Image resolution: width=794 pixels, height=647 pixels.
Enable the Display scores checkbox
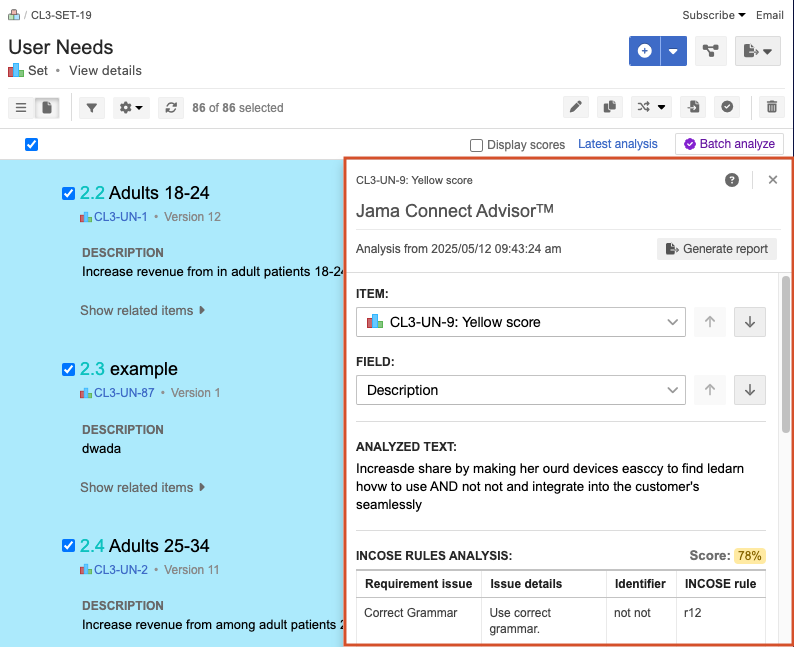pyautogui.click(x=476, y=145)
